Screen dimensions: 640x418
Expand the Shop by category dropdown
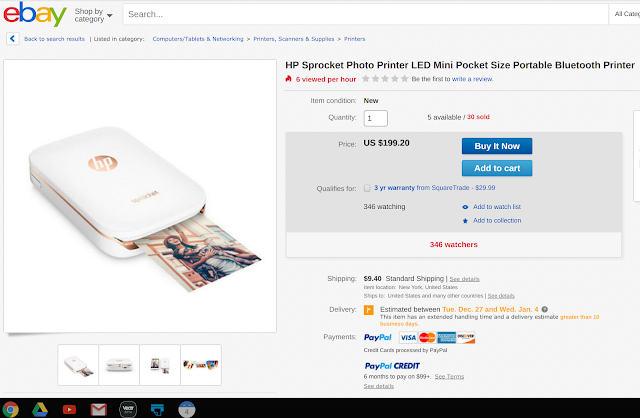coord(93,15)
